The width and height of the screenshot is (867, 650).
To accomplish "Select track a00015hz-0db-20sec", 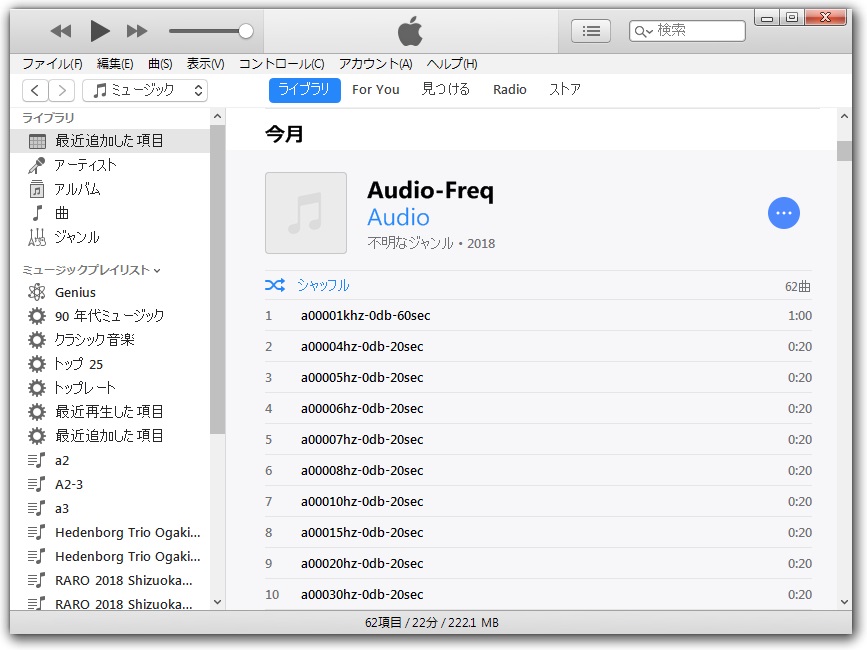I will tap(538, 532).
